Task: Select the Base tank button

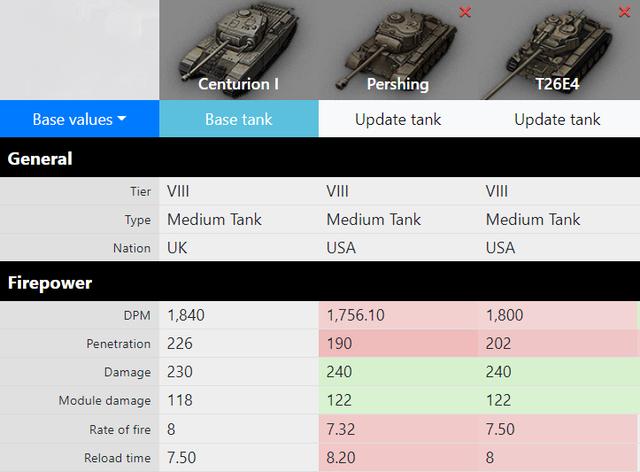Action: click(239, 119)
